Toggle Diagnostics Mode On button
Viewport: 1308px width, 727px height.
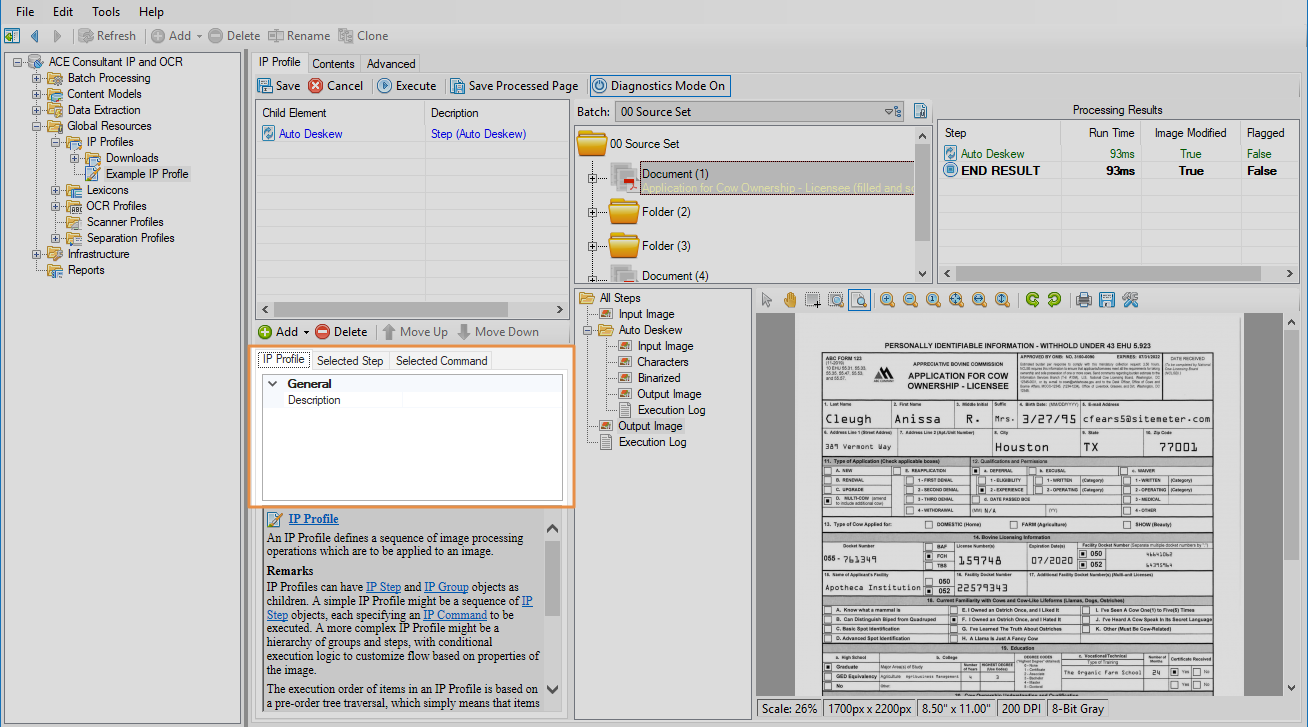point(659,86)
